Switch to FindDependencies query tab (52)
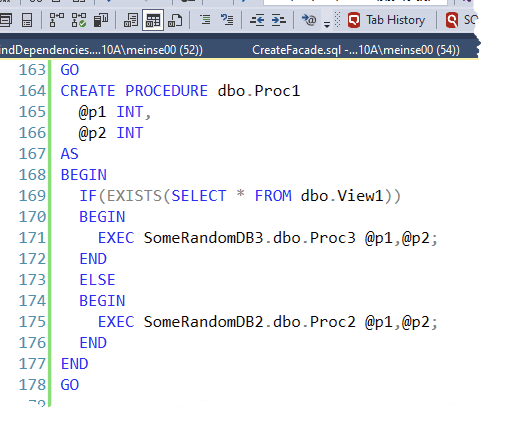505x432 pixels. coord(101,50)
